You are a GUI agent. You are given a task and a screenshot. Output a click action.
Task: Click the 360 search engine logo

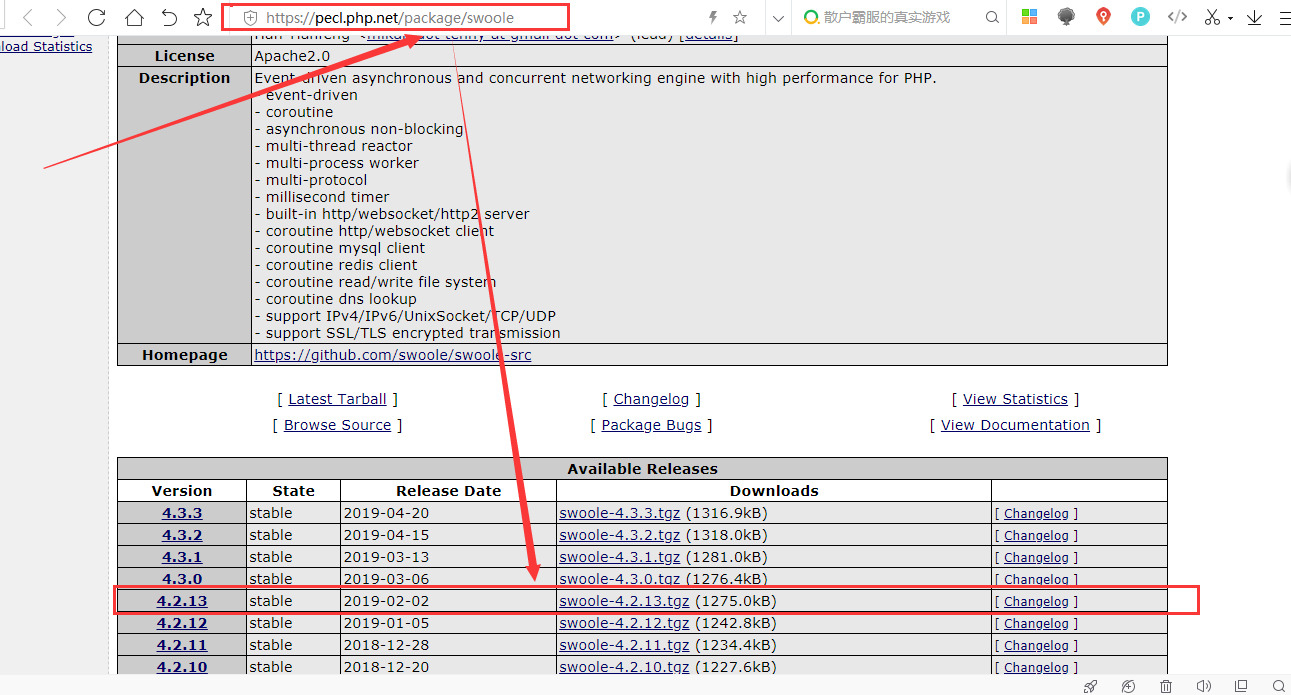[810, 17]
